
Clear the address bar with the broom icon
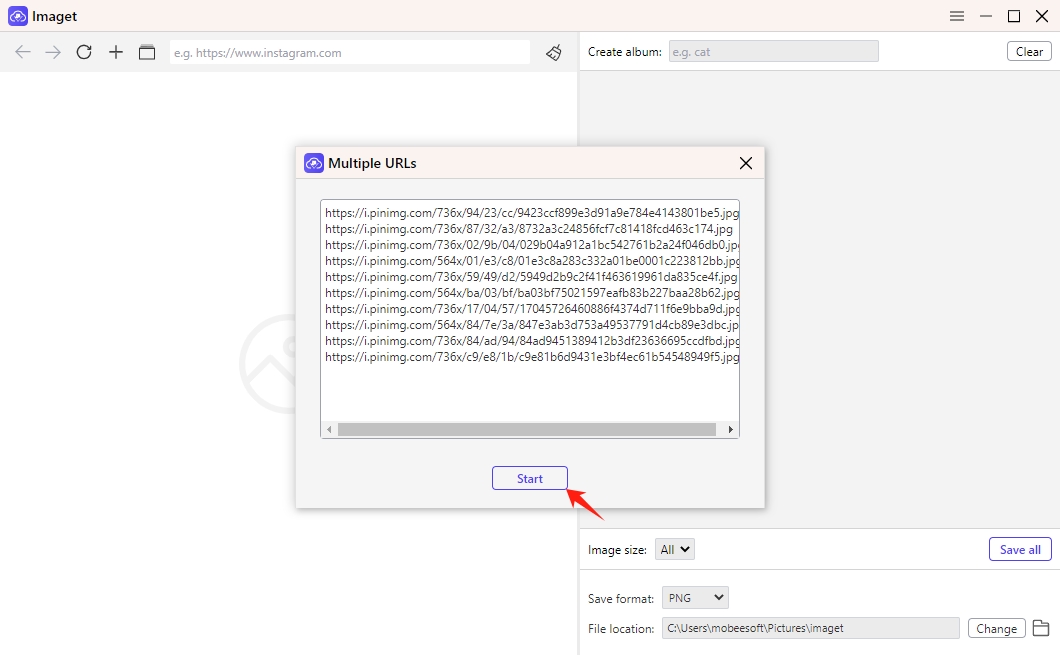pos(554,52)
